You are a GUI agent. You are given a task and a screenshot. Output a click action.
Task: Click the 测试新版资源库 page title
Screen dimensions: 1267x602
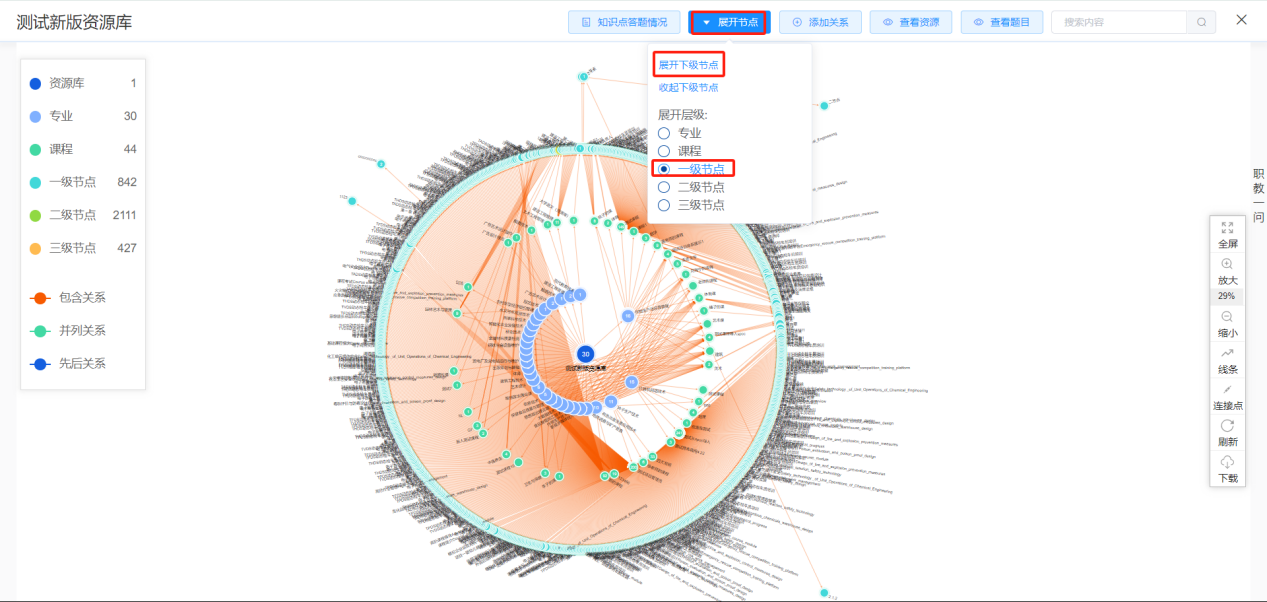pyautogui.click(x=74, y=22)
